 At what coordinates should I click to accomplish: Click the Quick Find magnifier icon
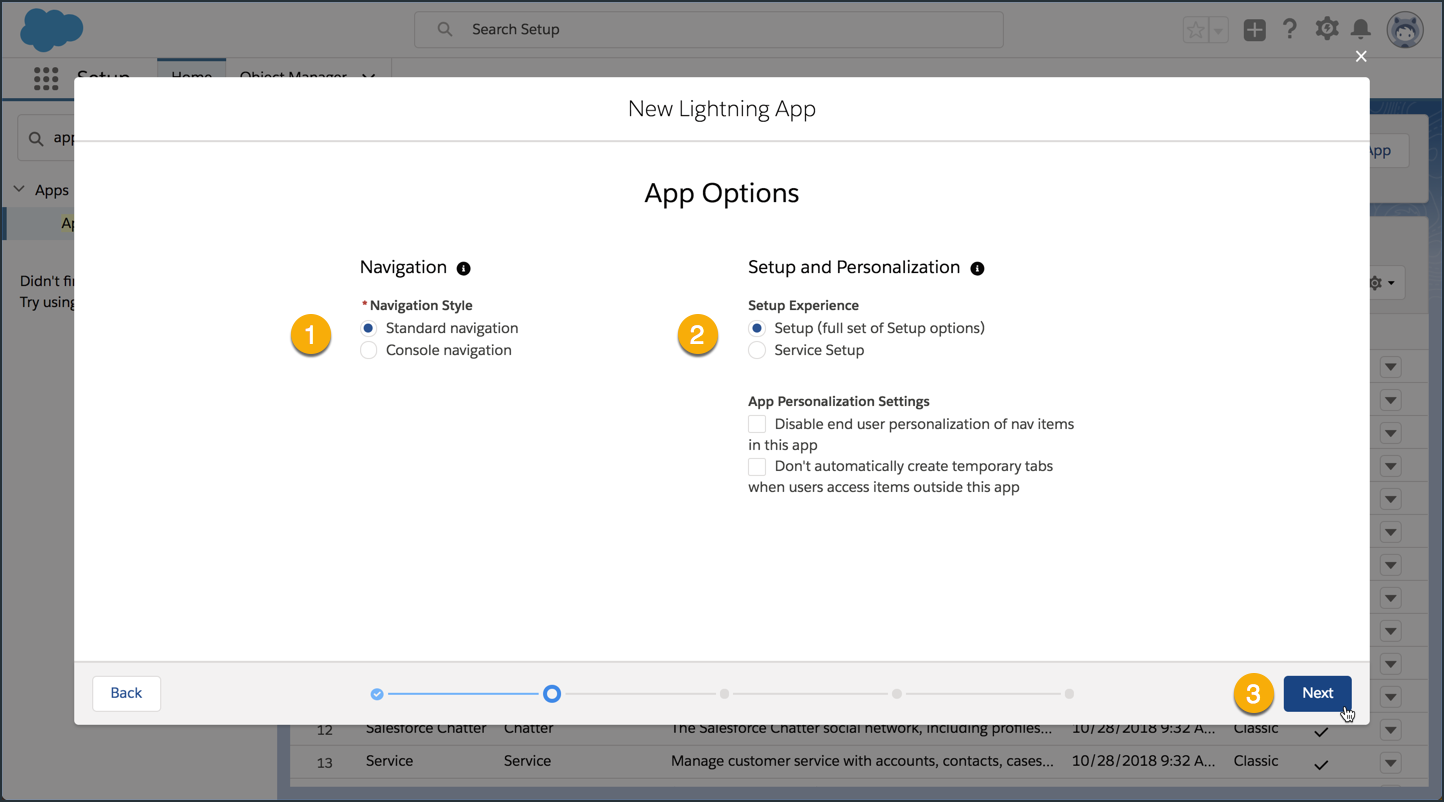(x=36, y=138)
